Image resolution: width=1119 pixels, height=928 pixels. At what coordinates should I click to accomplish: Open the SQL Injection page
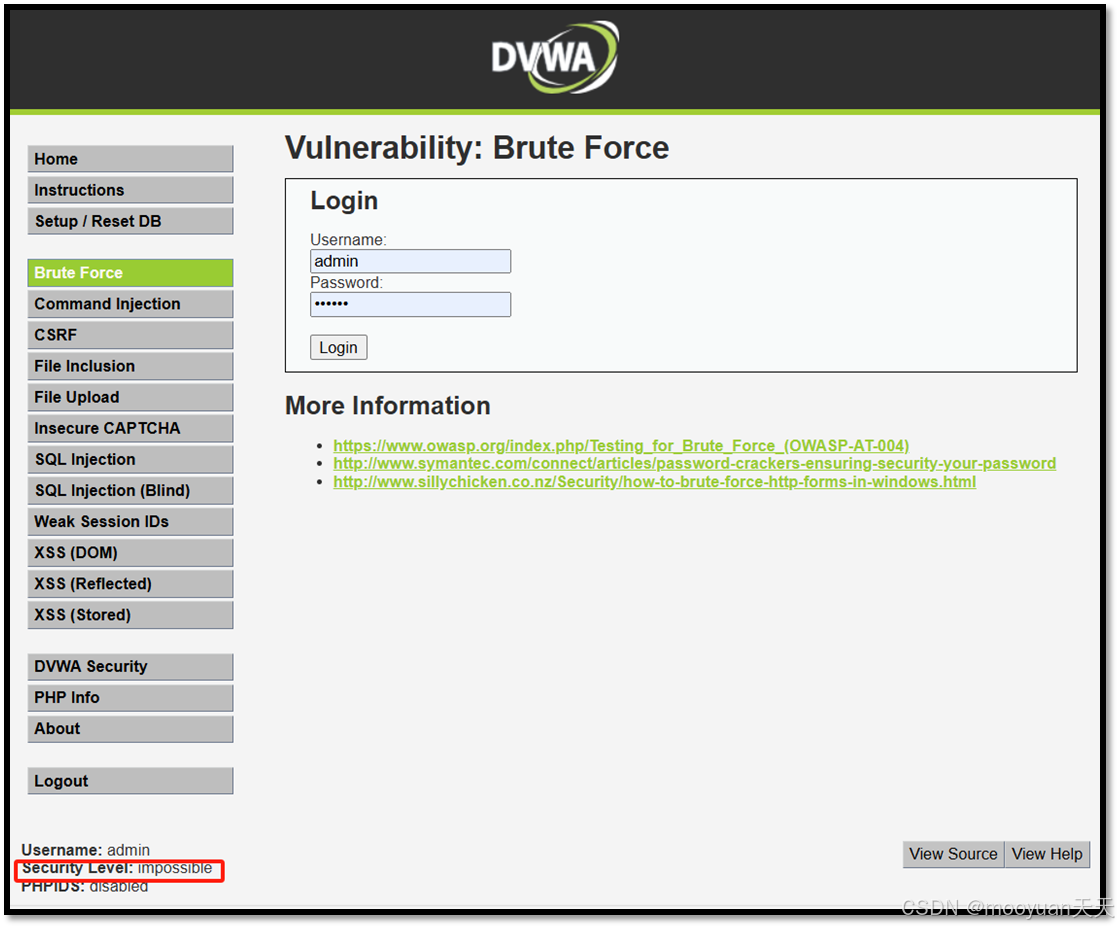pos(131,460)
